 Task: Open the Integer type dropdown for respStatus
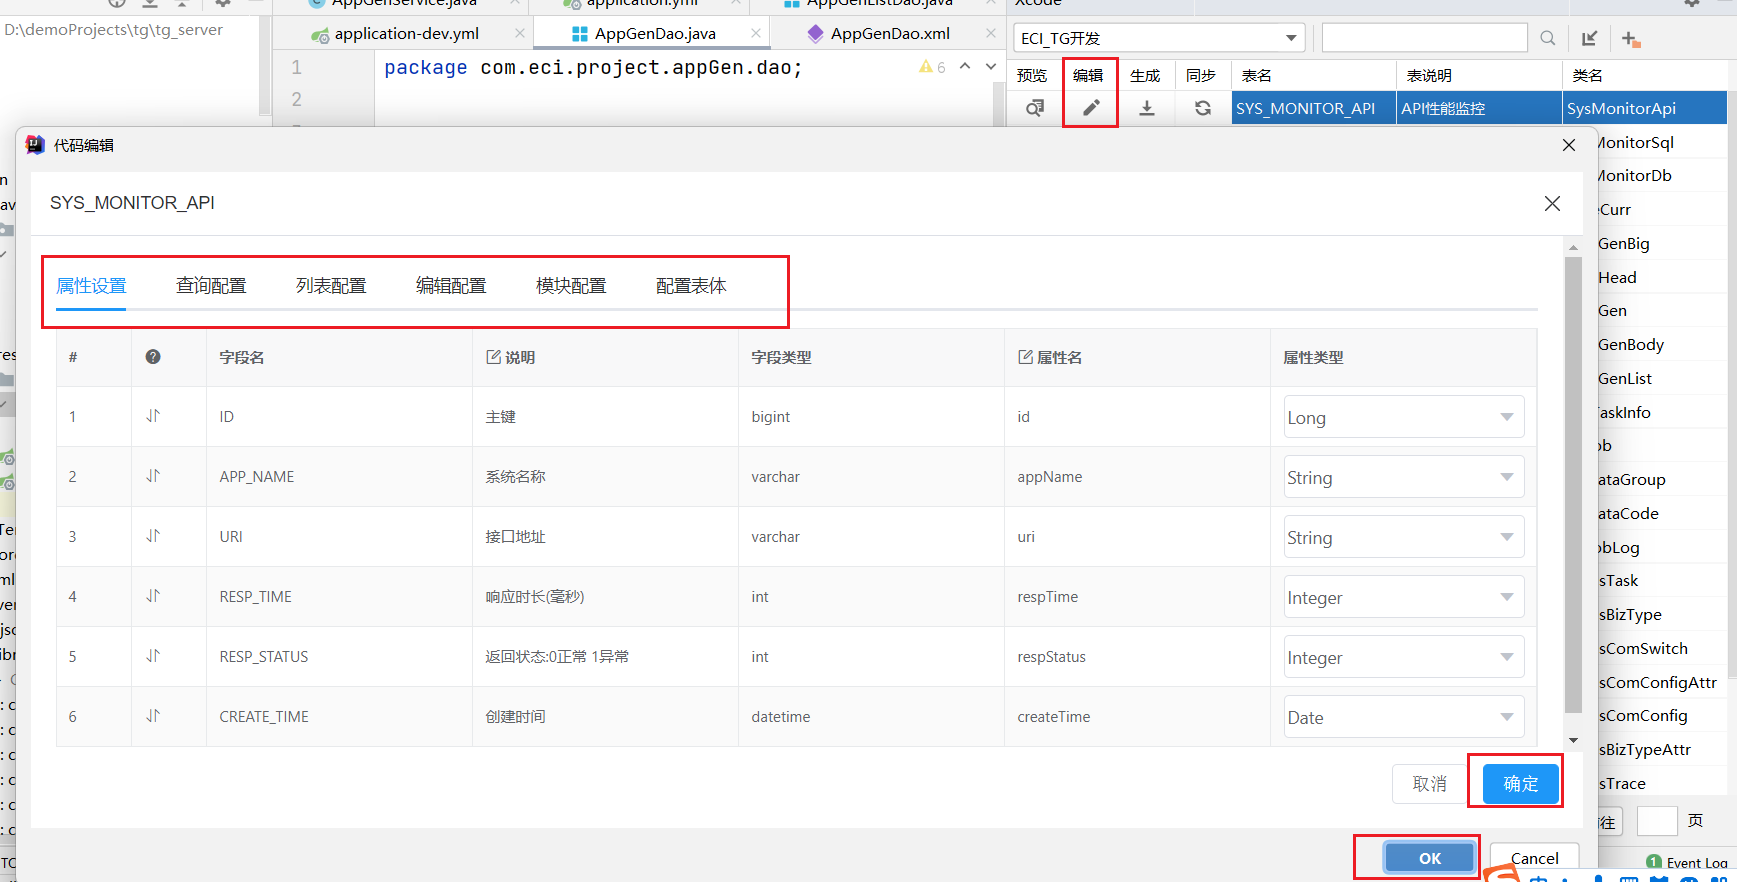pyautogui.click(x=1404, y=657)
